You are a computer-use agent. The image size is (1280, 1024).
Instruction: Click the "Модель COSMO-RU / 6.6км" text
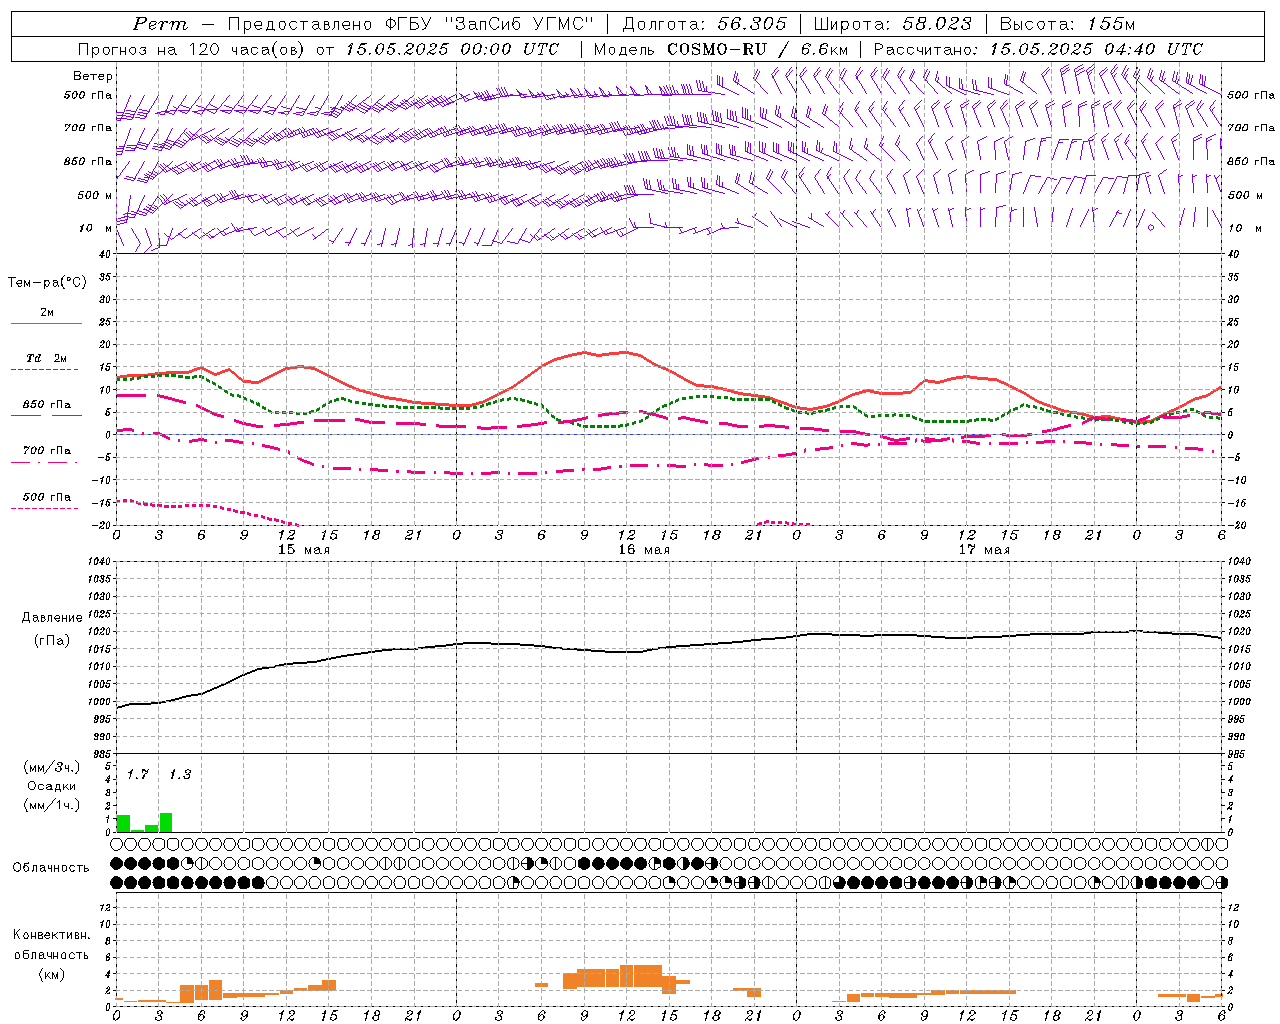click(x=721, y=49)
